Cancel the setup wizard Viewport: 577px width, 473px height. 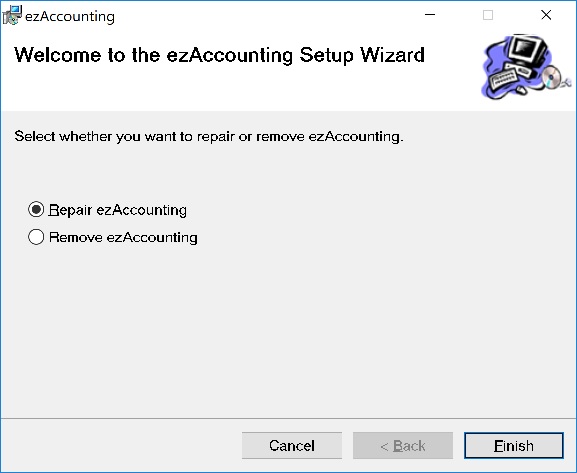click(x=292, y=445)
